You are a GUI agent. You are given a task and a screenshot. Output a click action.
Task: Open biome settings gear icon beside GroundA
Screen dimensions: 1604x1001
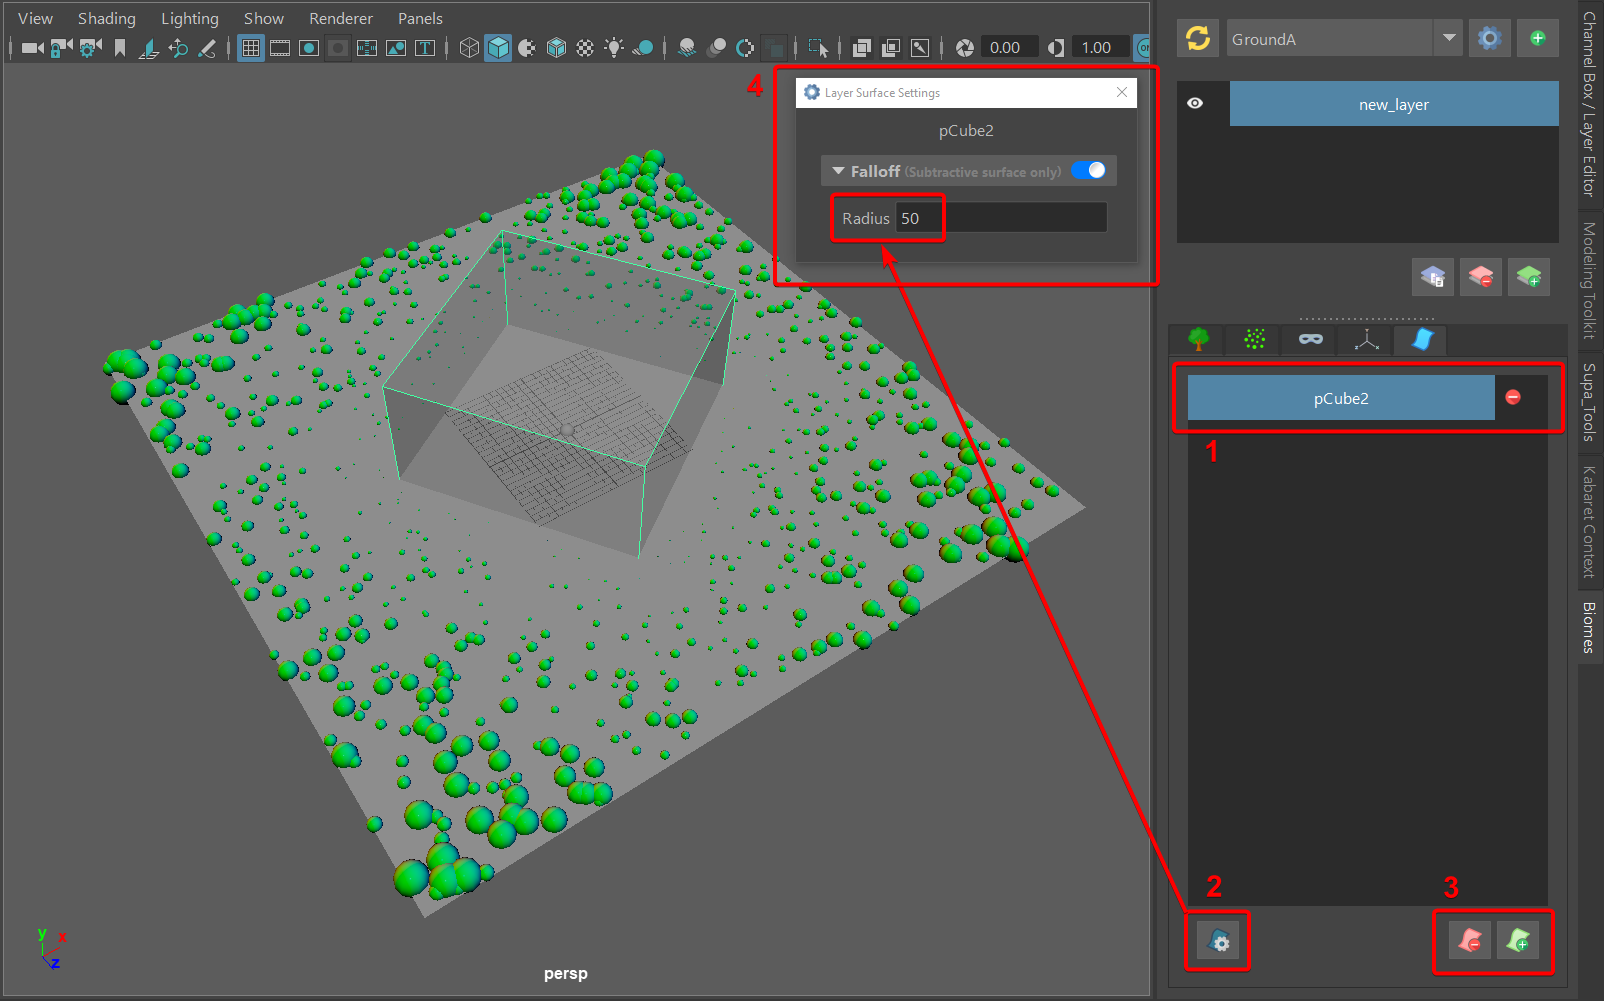[1489, 38]
